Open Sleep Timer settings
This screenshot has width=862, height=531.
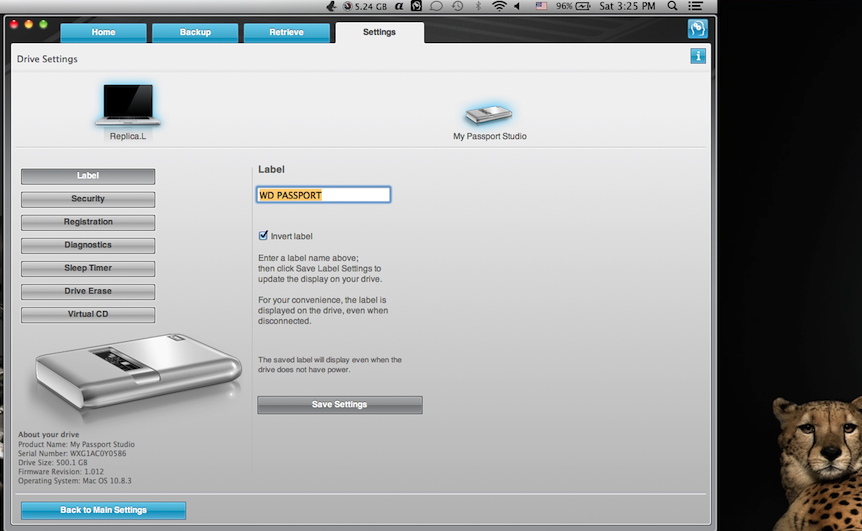click(88, 268)
